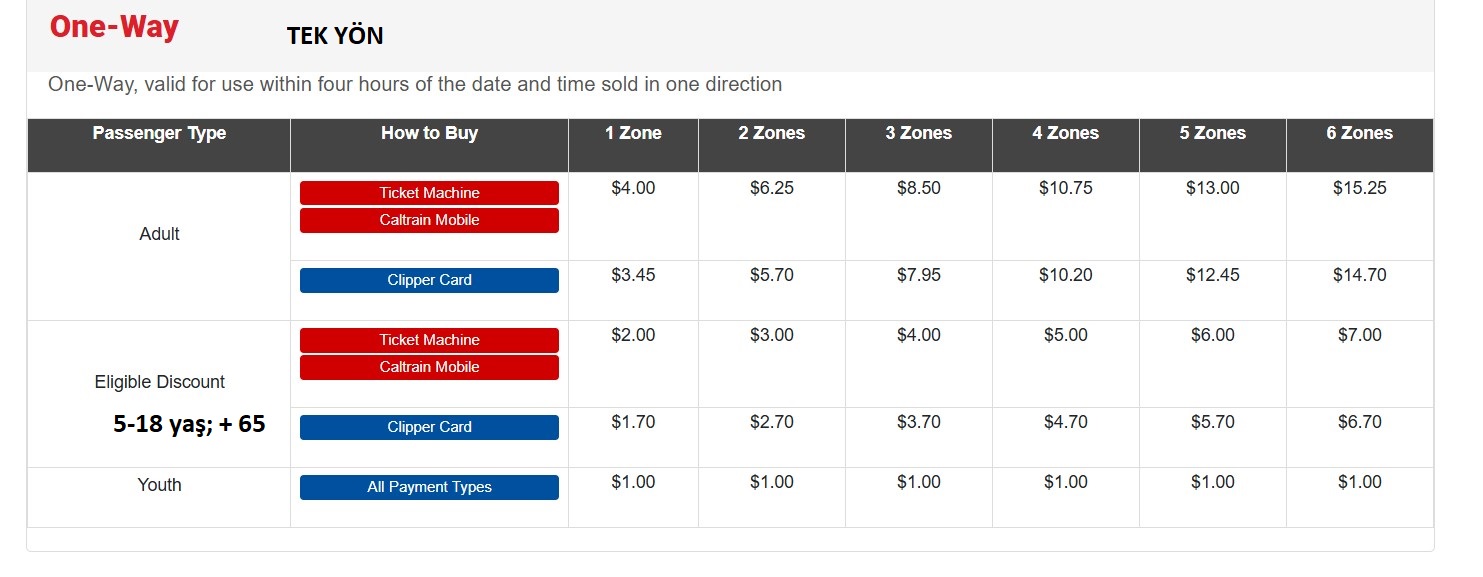
Task: Click the 3 Zones column header
Action: pos(918,133)
